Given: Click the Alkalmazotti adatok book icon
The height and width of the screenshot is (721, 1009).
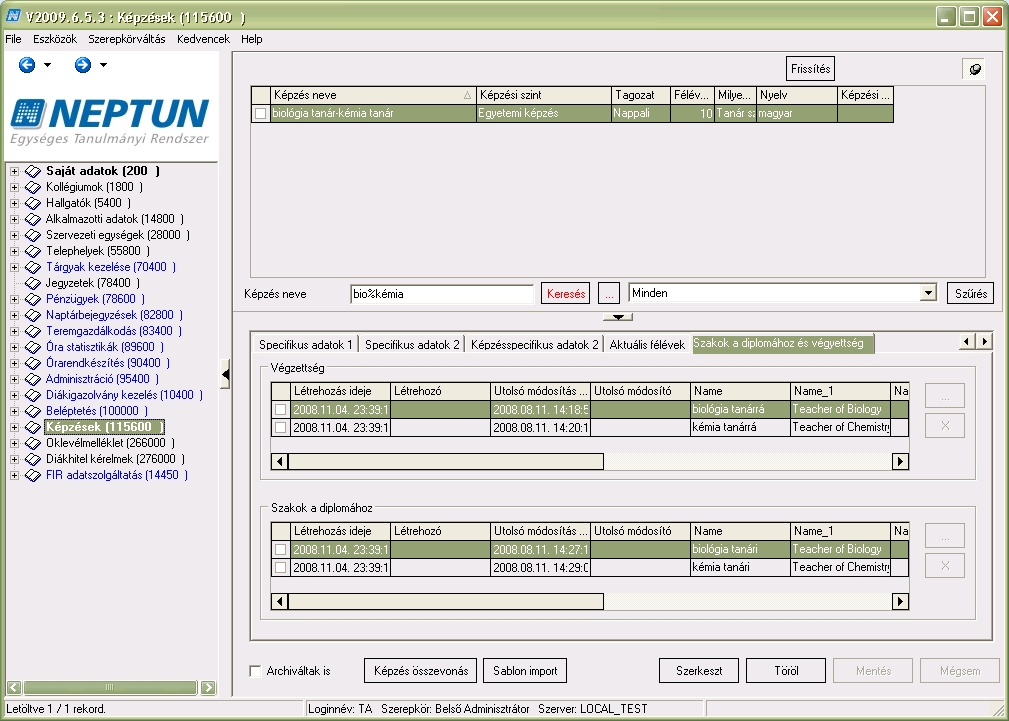Looking at the screenshot, I should (x=33, y=220).
